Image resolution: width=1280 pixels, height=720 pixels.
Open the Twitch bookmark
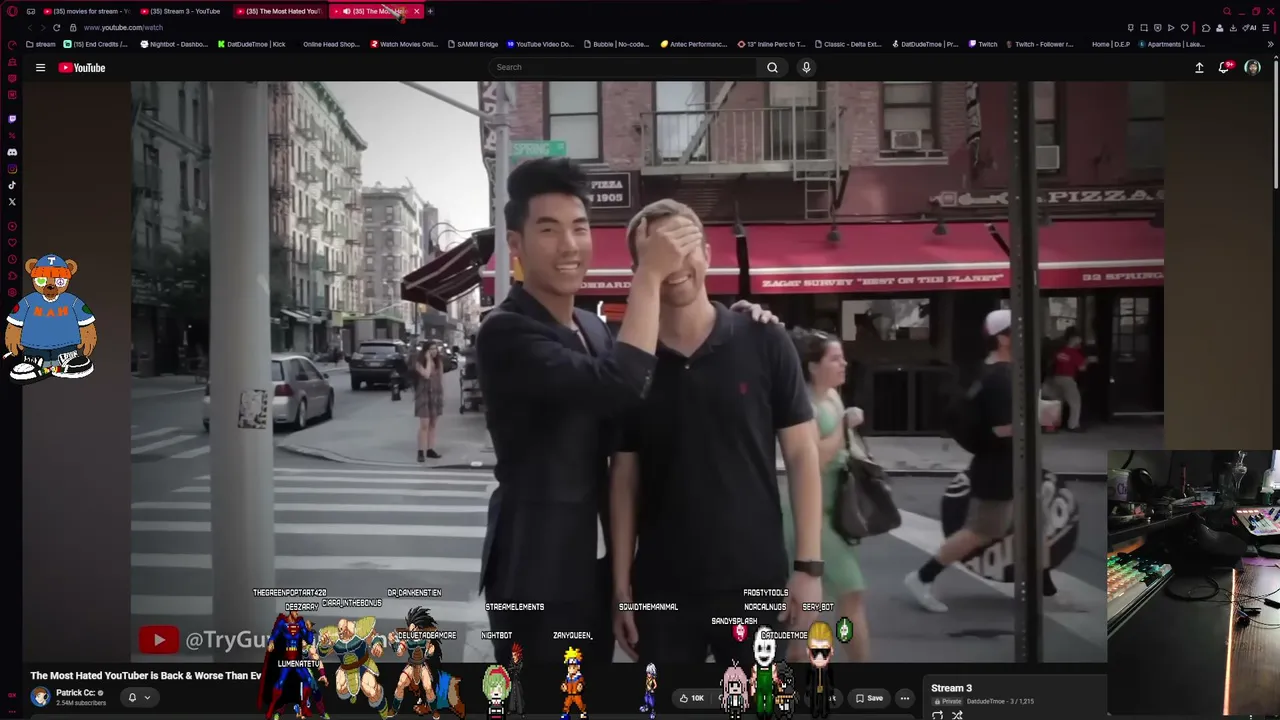click(x=983, y=44)
